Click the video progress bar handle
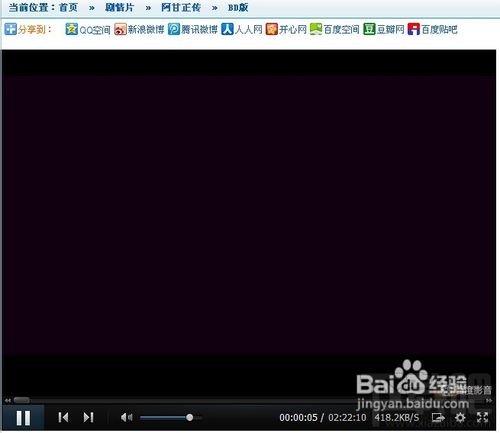500x433 pixels. 21,400
